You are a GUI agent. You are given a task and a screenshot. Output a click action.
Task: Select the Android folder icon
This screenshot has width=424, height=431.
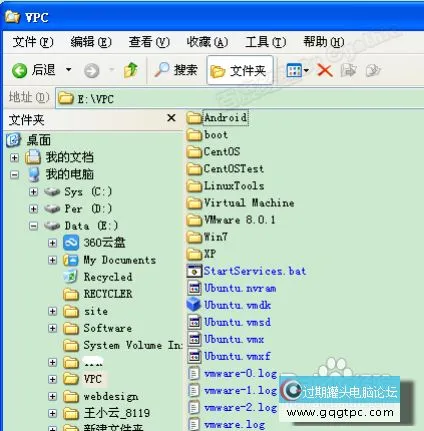194,118
